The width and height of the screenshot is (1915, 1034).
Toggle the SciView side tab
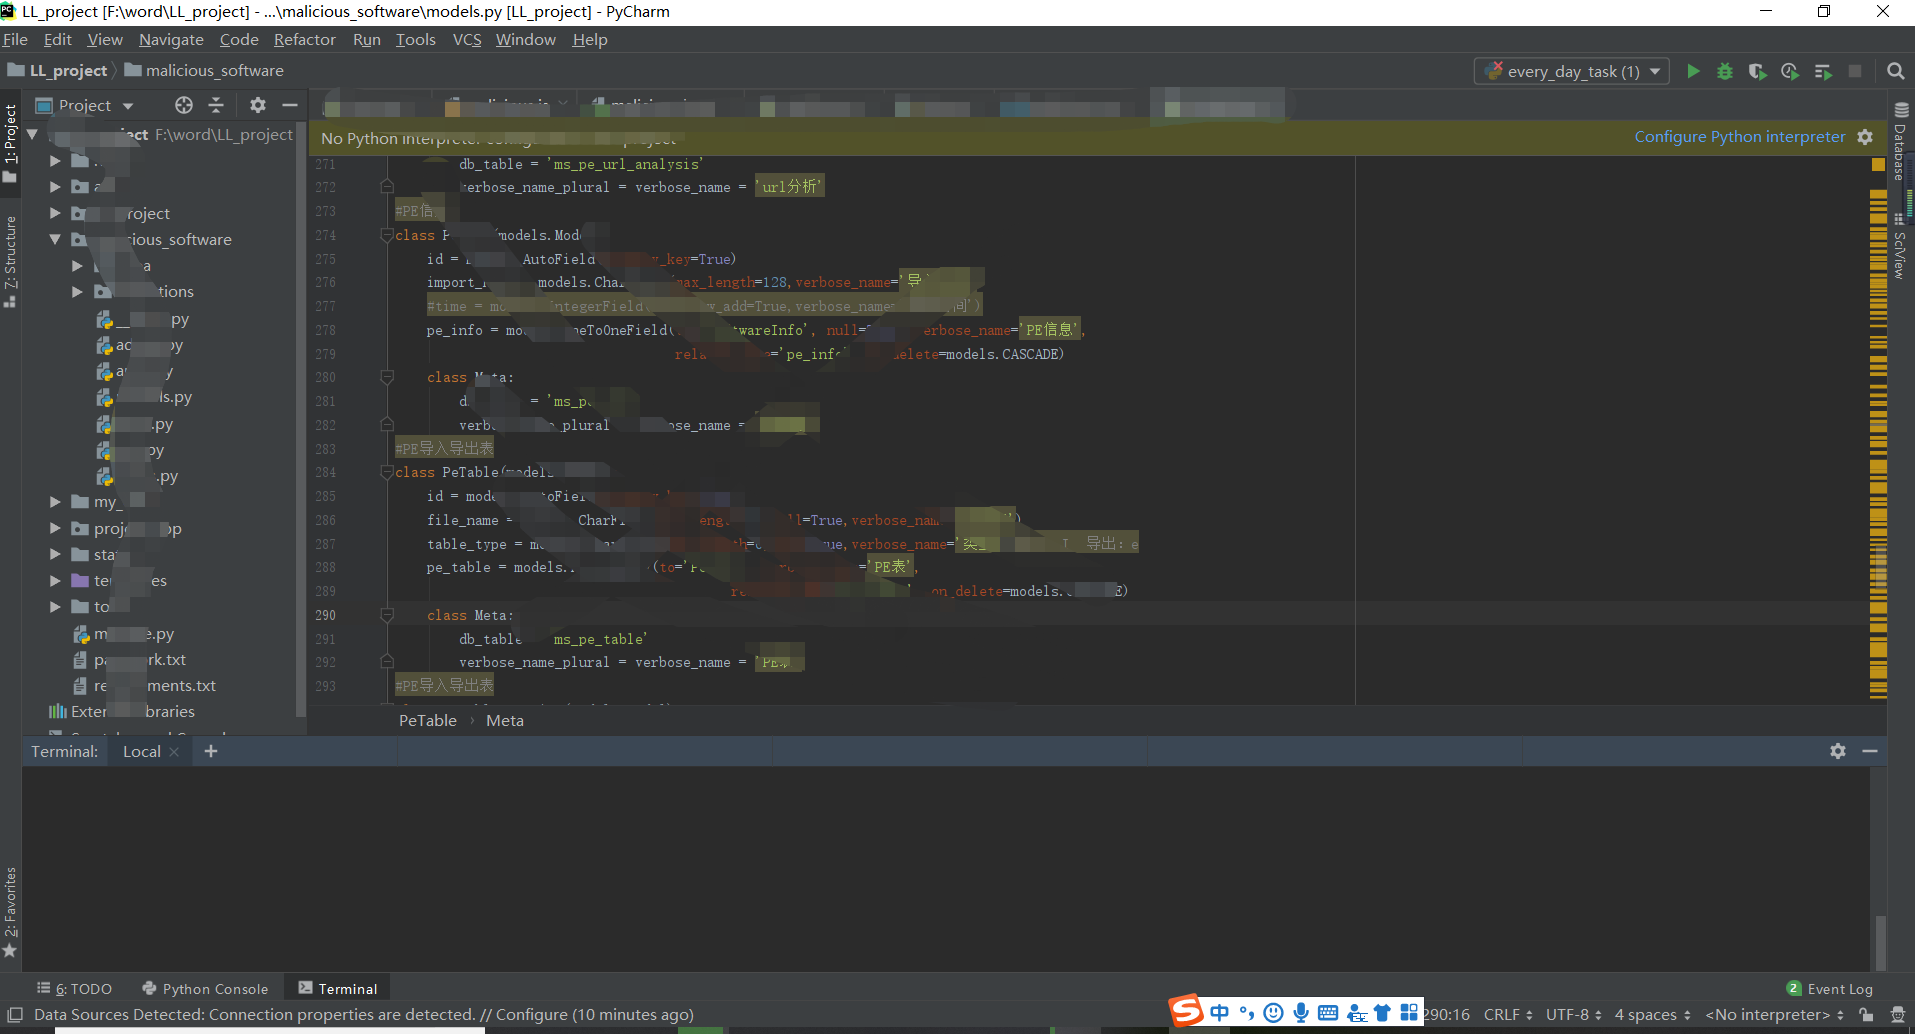tap(1901, 246)
